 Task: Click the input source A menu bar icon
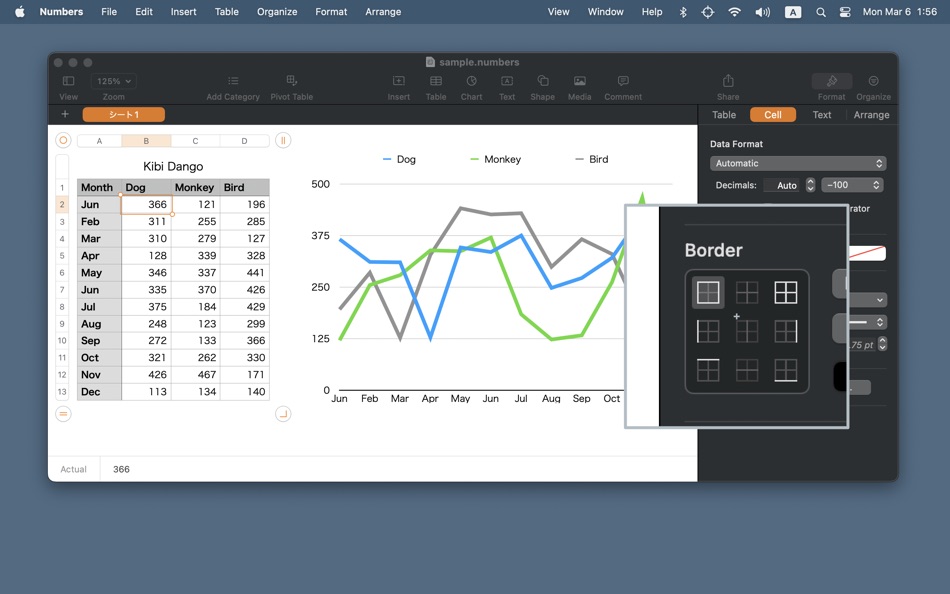pos(792,12)
